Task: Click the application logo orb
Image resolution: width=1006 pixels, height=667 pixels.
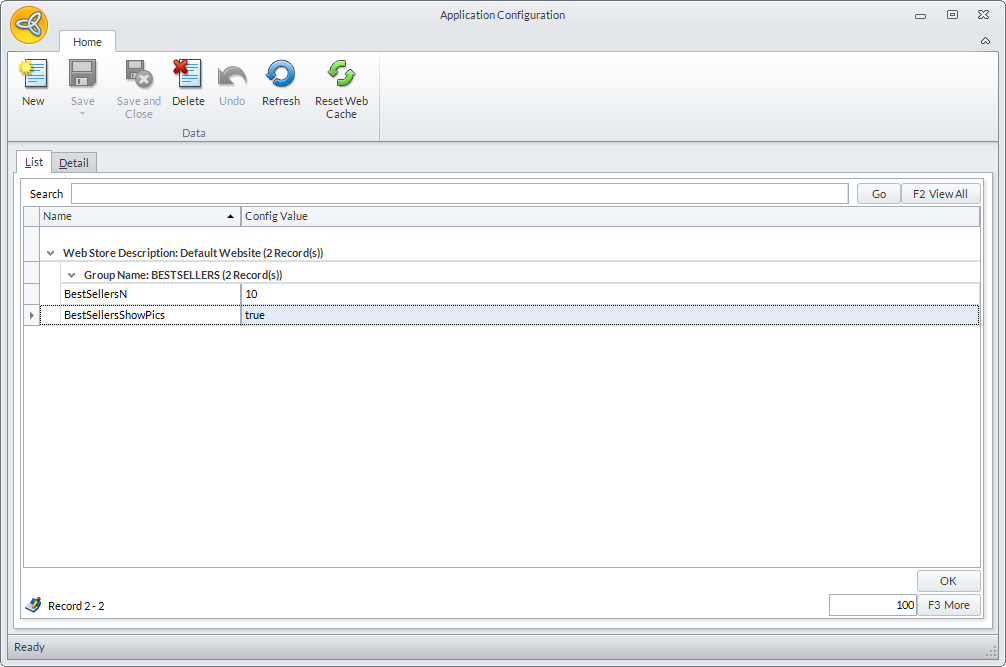Action: click(30, 25)
